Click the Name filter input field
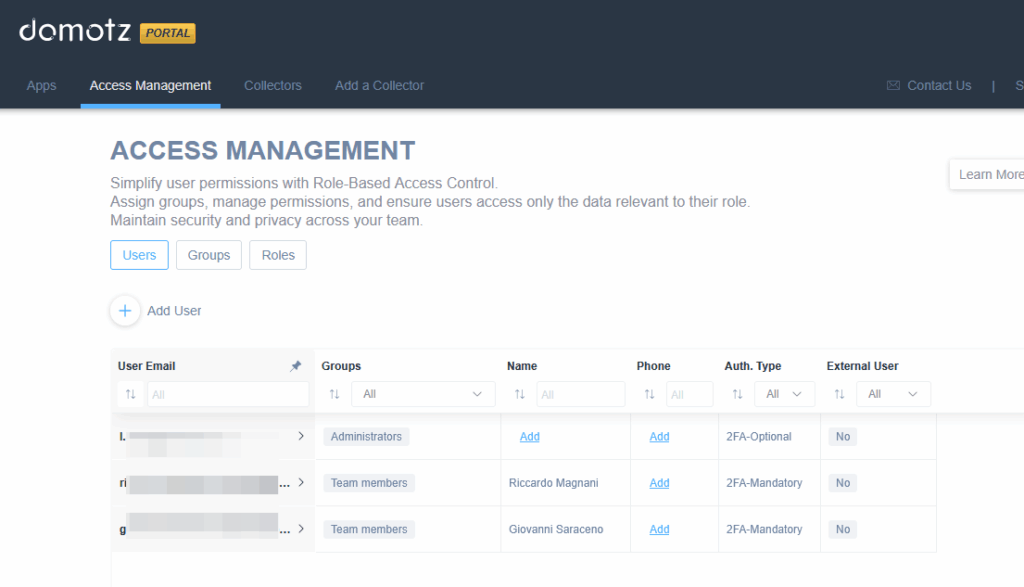 [x=580, y=395]
